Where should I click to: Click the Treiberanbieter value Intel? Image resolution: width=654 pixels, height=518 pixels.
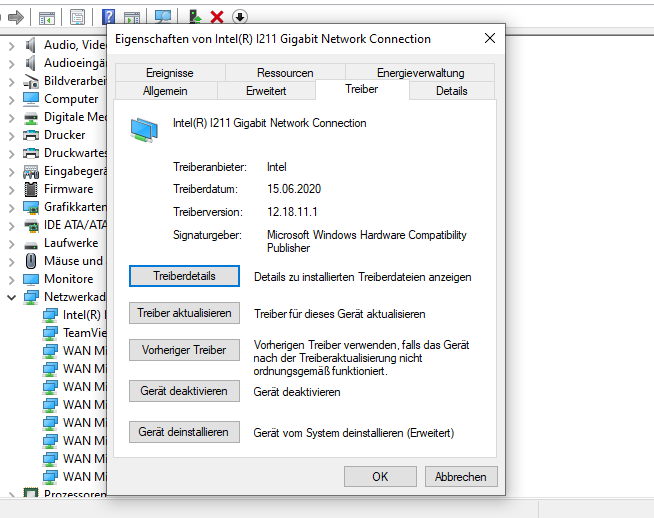click(277, 167)
